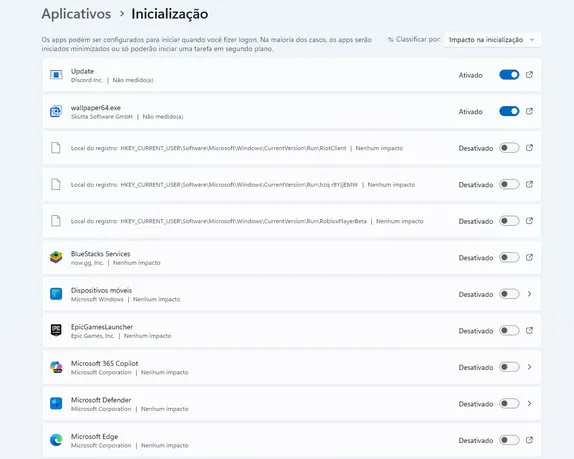Viewport: 574px width, 459px height.
Task: Click the 'Classificar por:' label
Action: [419, 39]
